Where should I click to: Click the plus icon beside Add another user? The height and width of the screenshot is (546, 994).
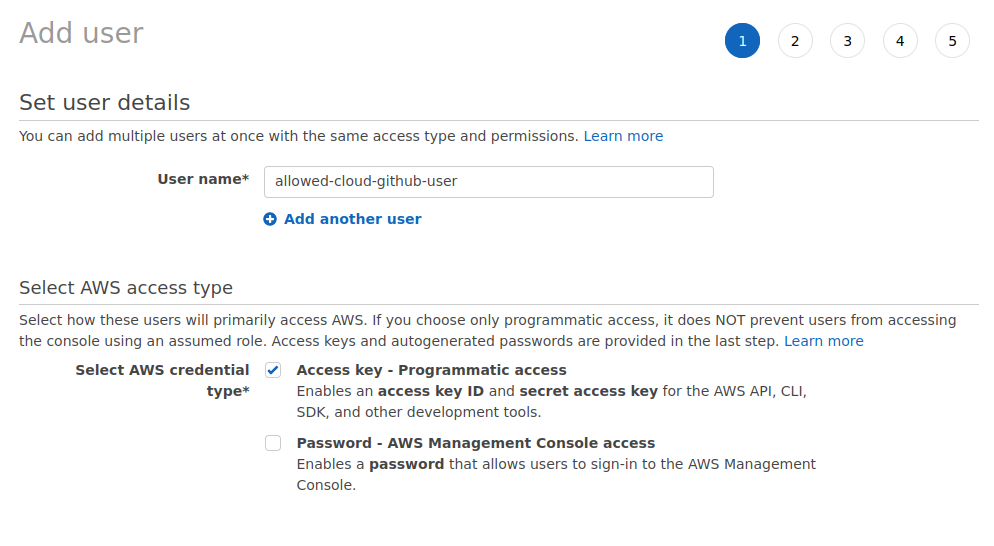coord(270,219)
